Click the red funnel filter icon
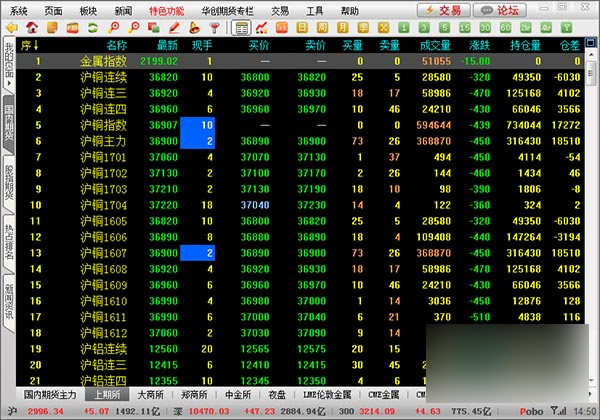600x420 pixels. tap(215, 28)
